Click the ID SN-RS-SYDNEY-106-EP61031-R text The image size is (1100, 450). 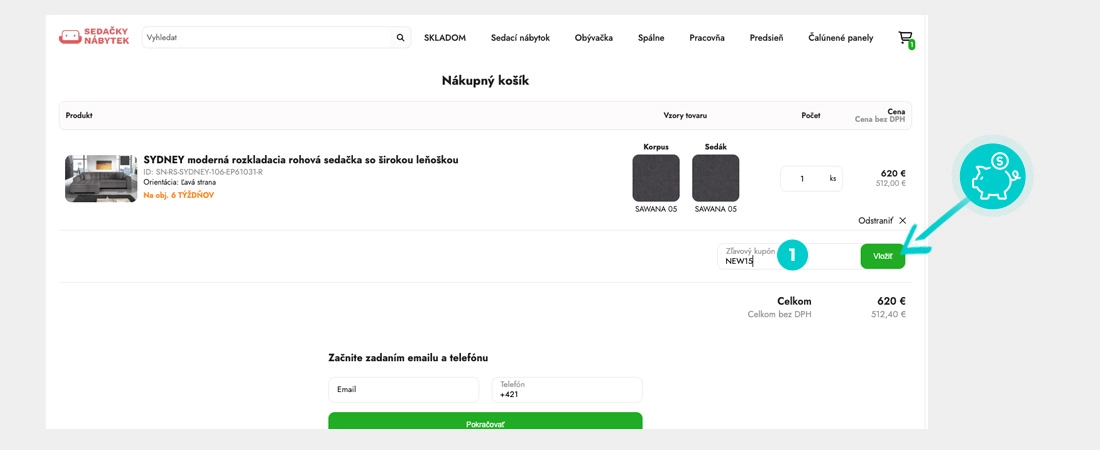(x=203, y=172)
